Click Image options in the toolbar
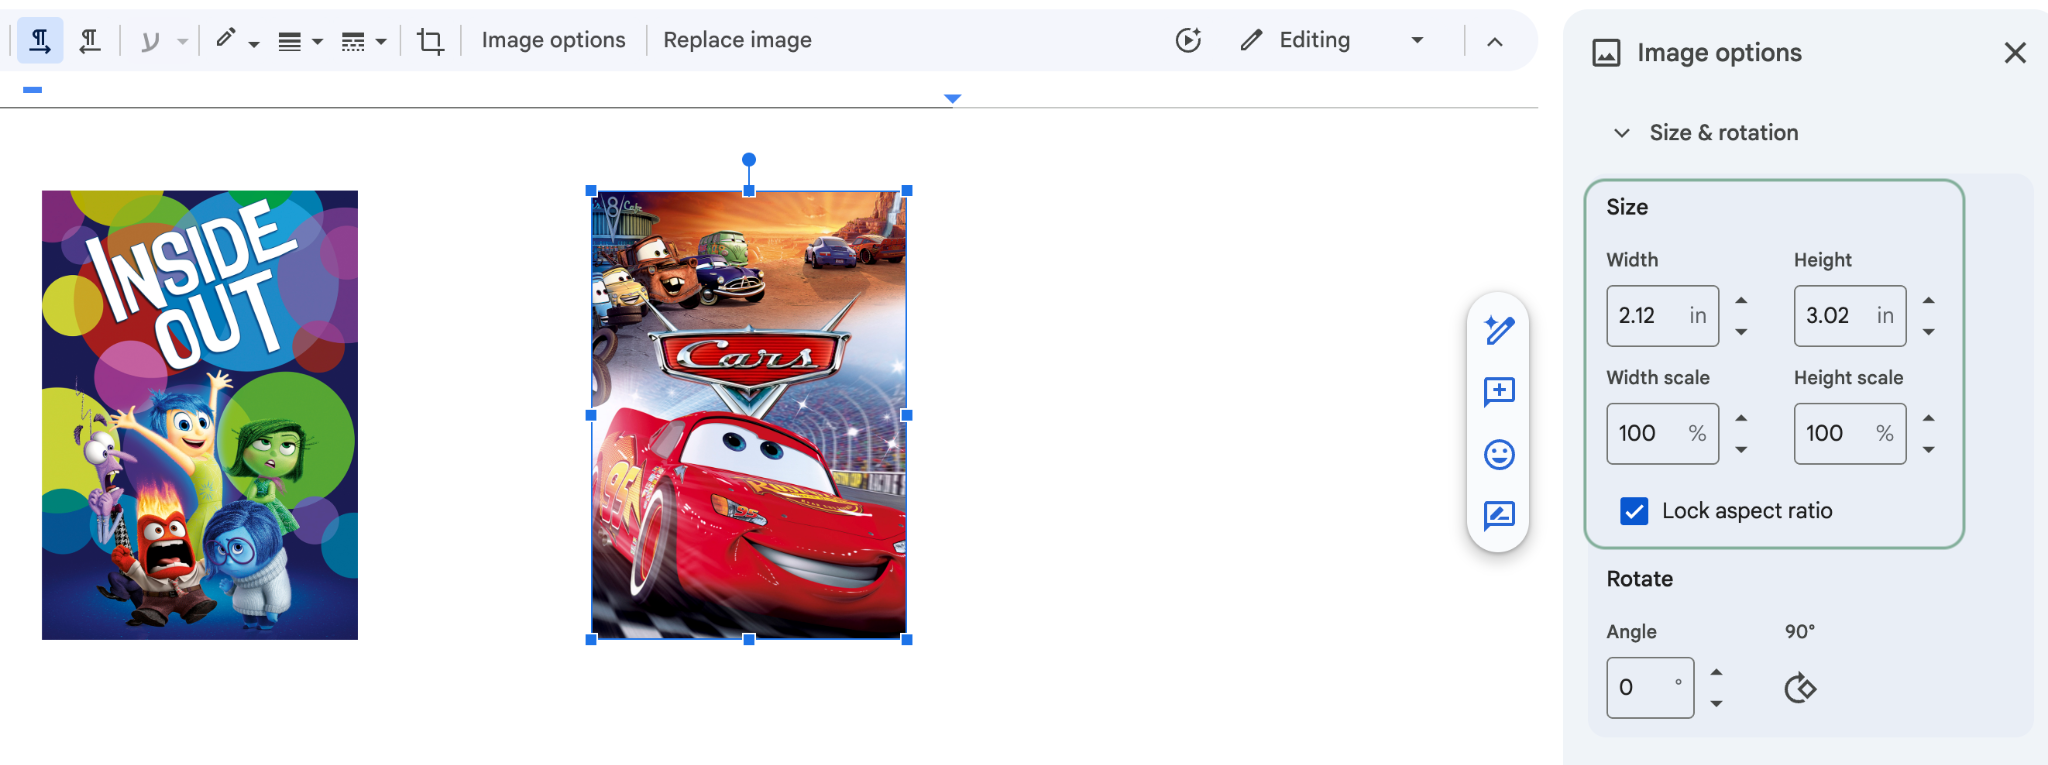The height and width of the screenshot is (765, 2048). tap(553, 40)
